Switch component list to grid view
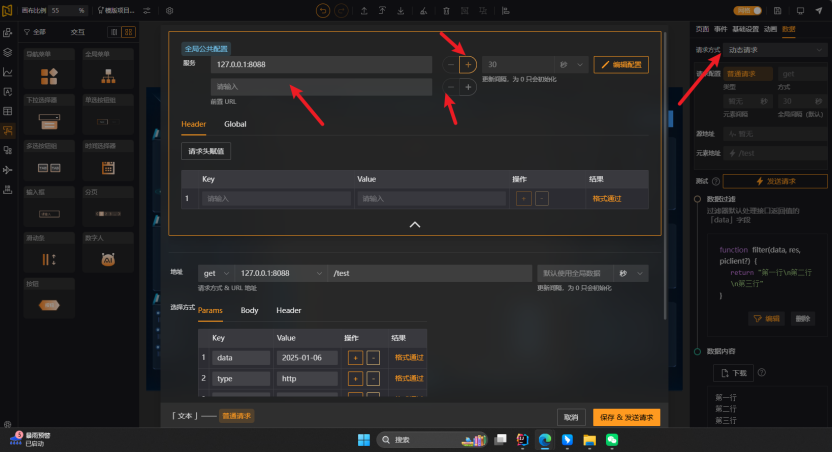The height and width of the screenshot is (452, 832). (128, 32)
